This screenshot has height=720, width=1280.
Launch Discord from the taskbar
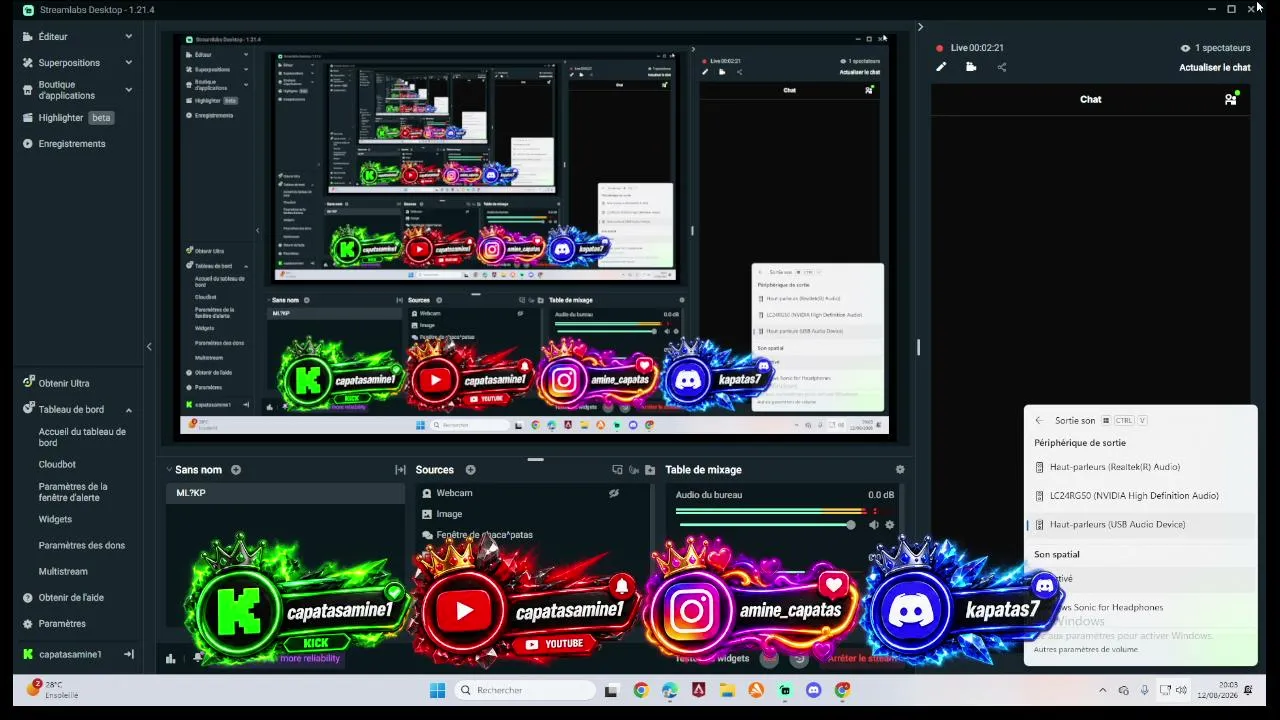(x=813, y=690)
